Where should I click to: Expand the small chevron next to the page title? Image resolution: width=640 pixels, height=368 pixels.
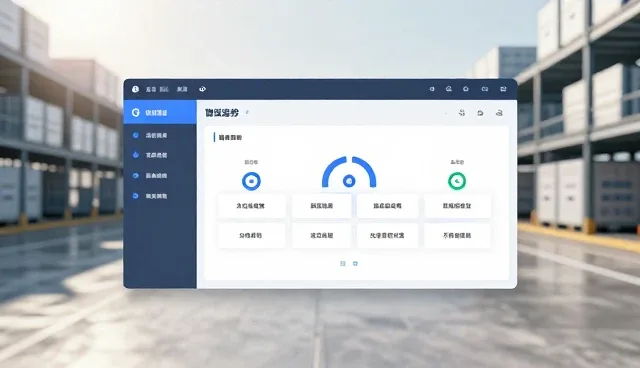[247, 112]
